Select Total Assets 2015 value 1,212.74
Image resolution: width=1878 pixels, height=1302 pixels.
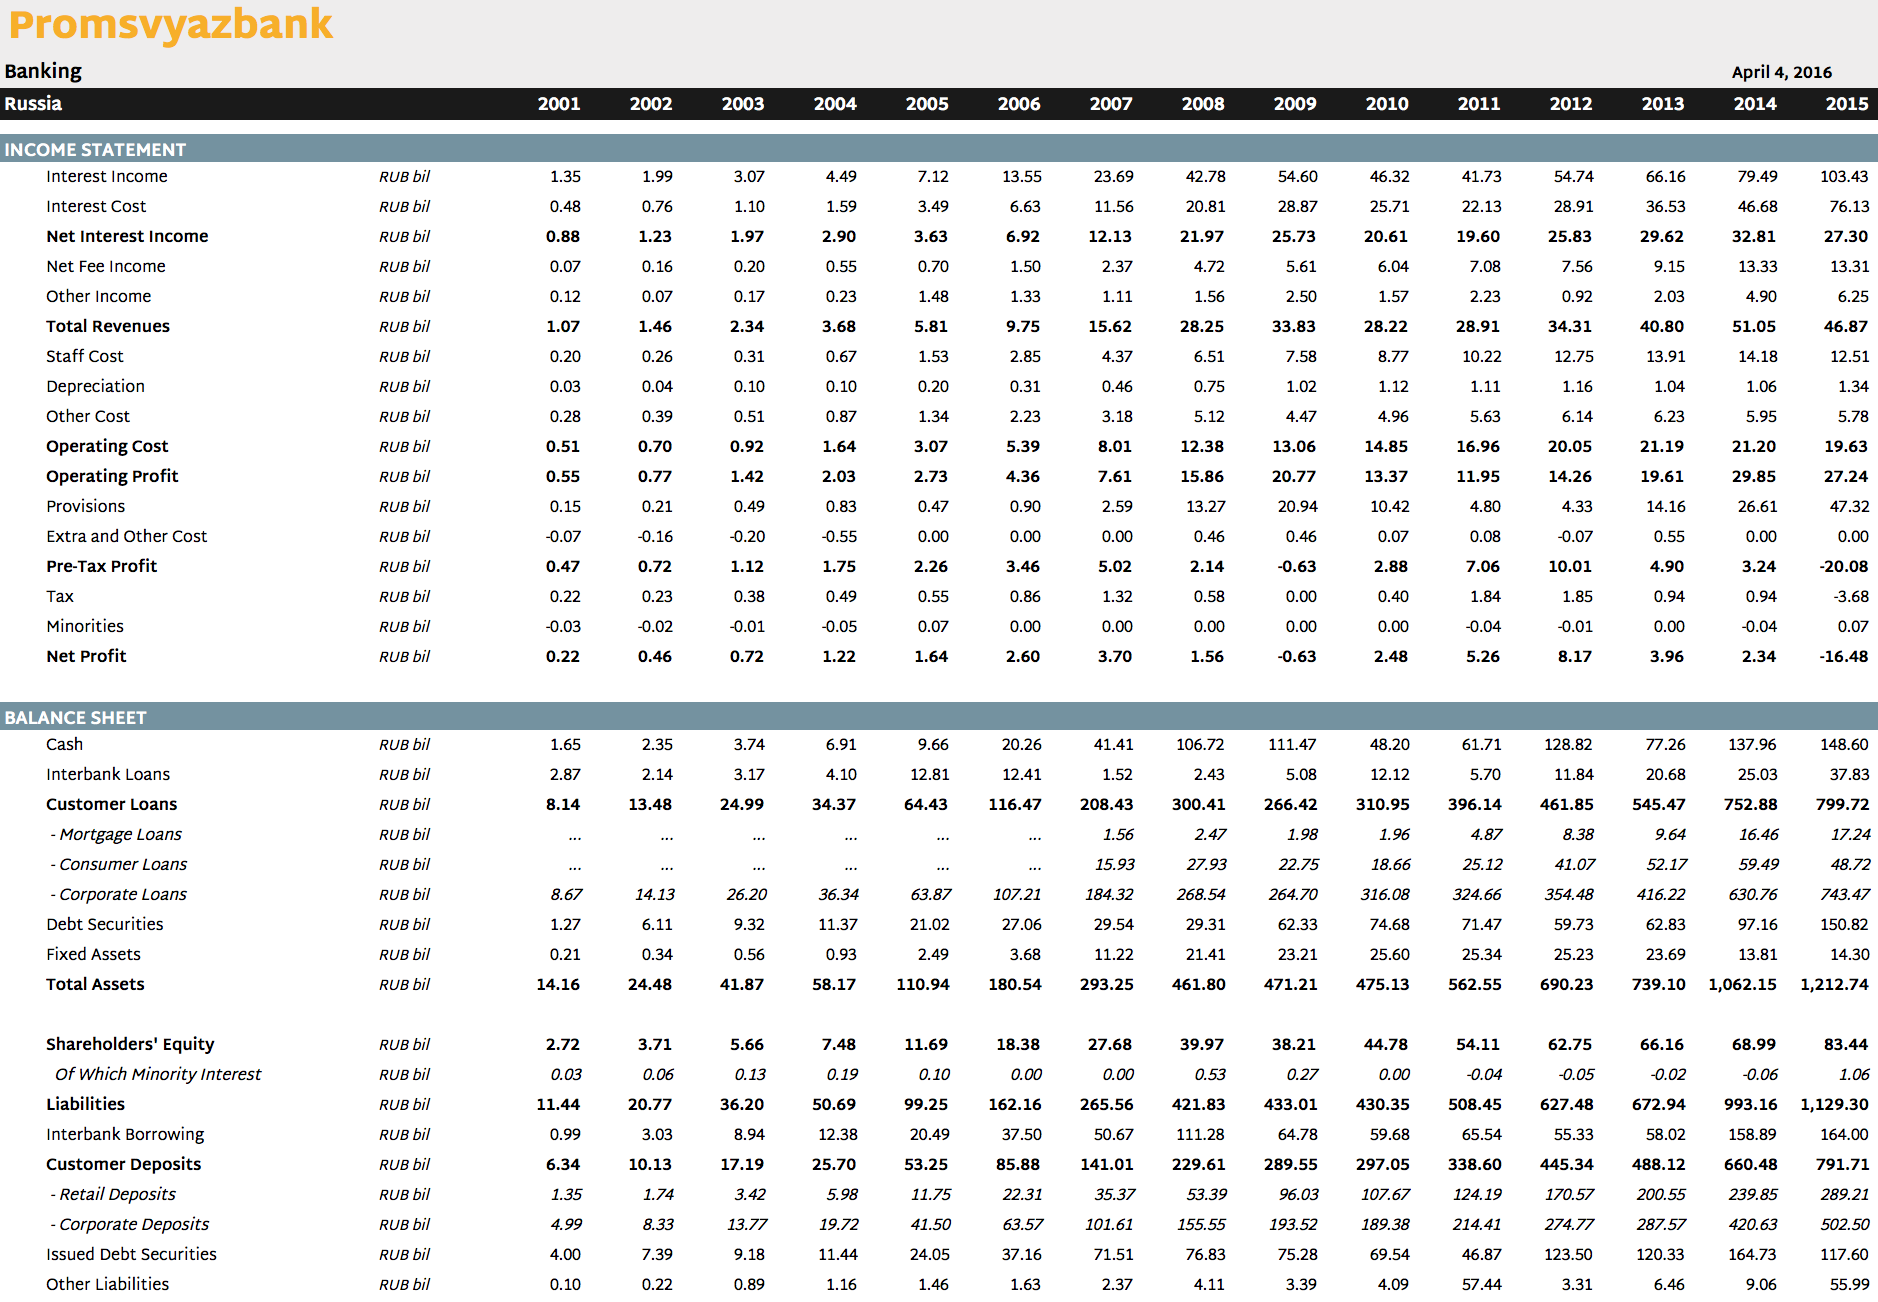click(1834, 985)
